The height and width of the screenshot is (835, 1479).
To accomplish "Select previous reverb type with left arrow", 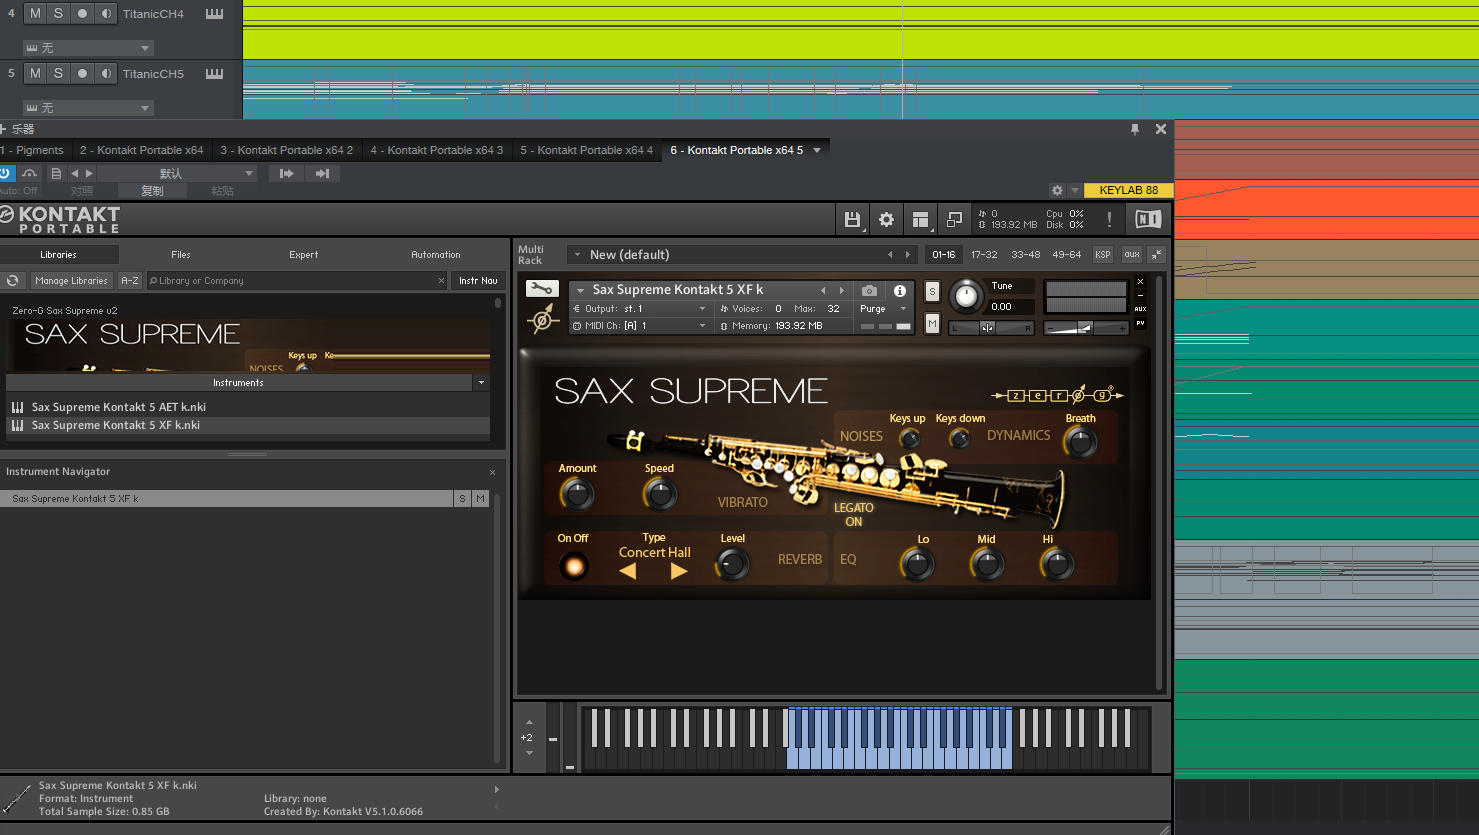I will (628, 571).
